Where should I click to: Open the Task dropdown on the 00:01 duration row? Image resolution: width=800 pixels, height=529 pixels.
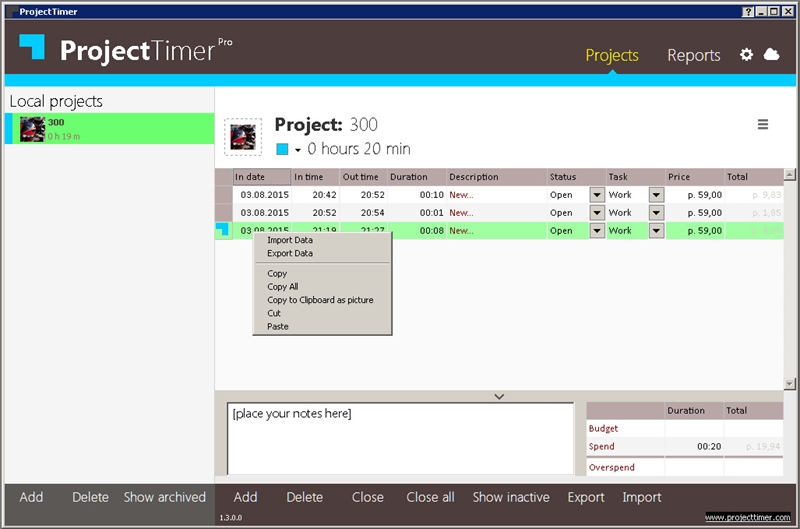656,212
